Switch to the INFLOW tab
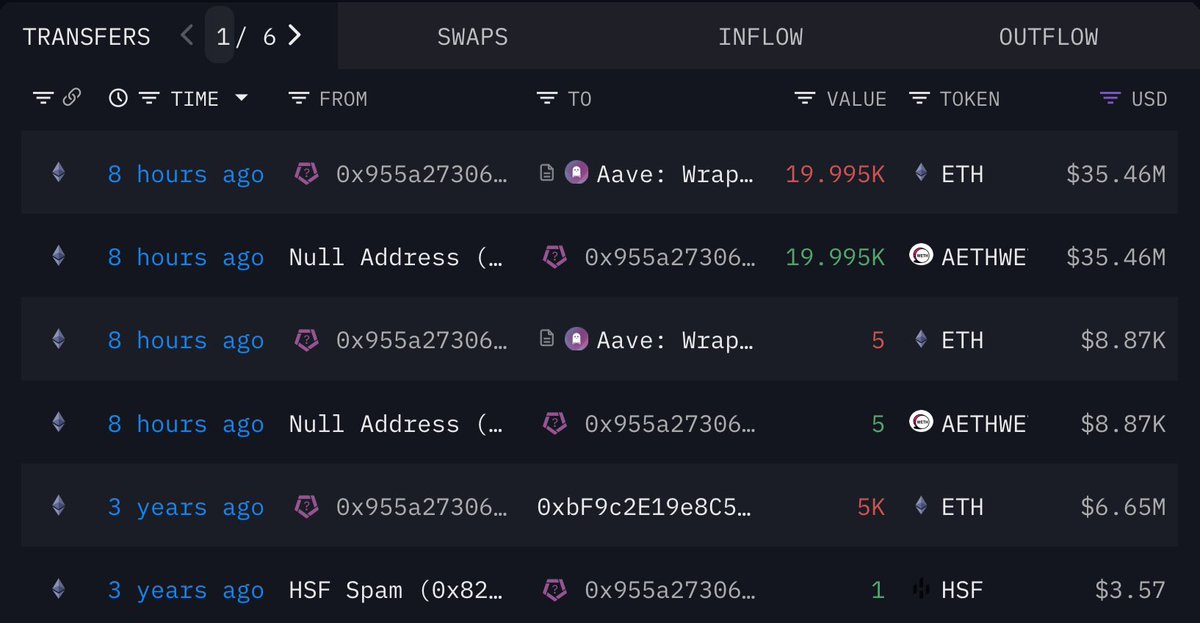 click(x=760, y=37)
